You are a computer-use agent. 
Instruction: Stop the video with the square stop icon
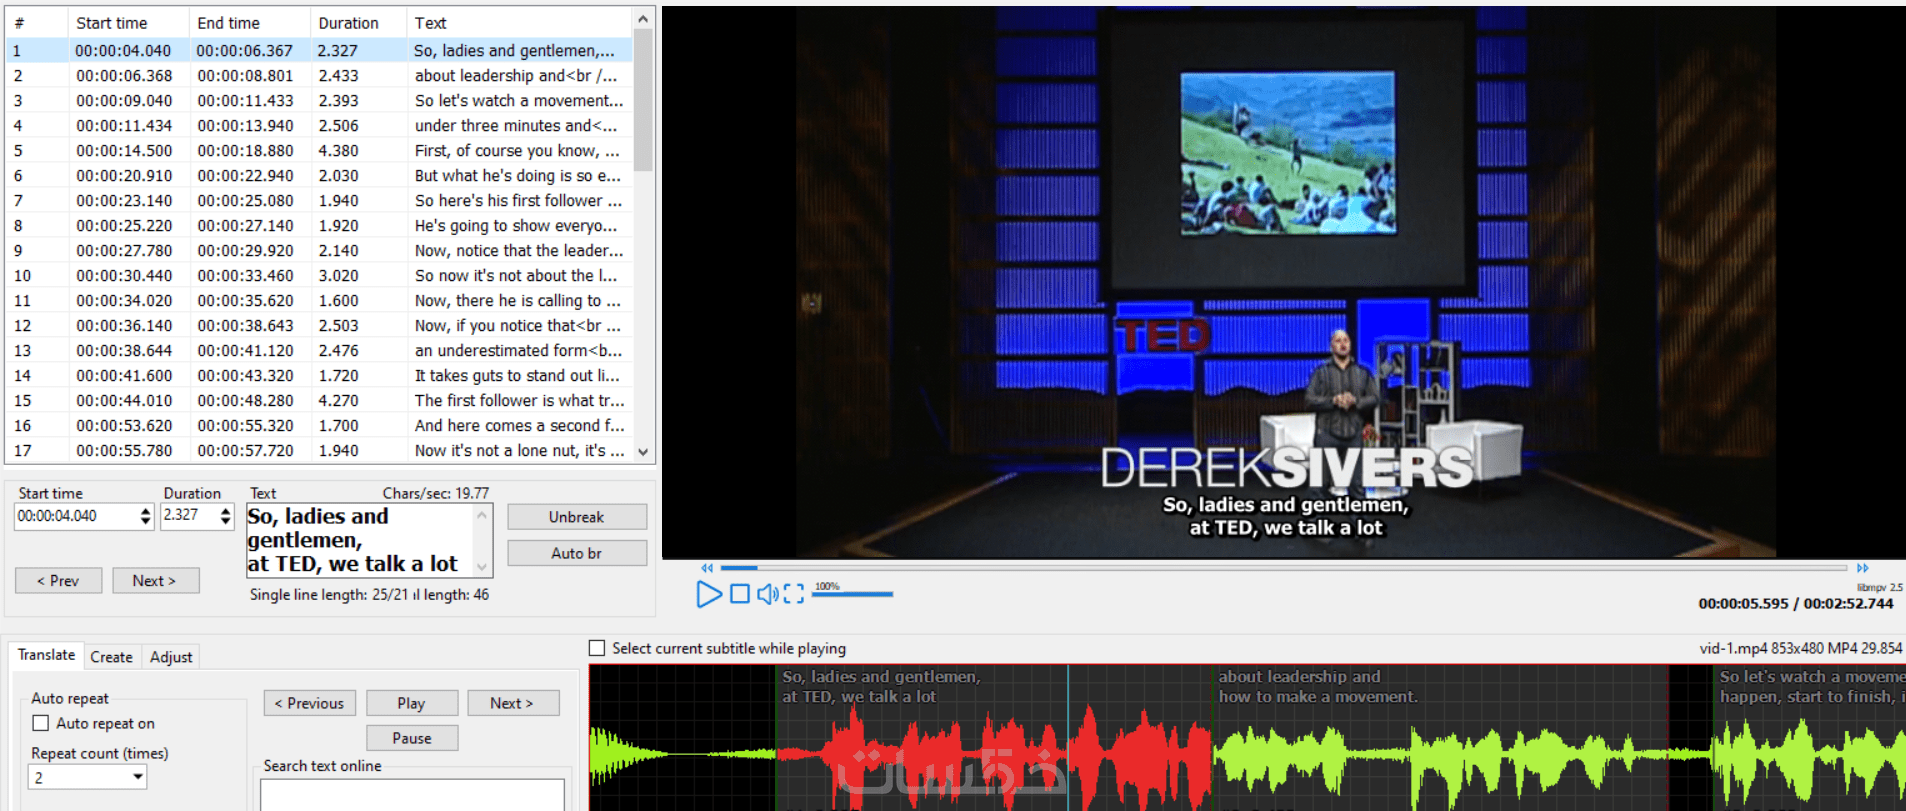(x=740, y=594)
